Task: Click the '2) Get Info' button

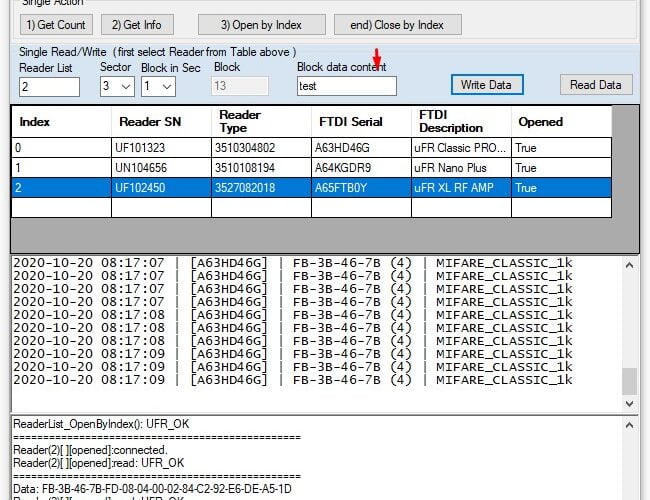Action: point(137,25)
